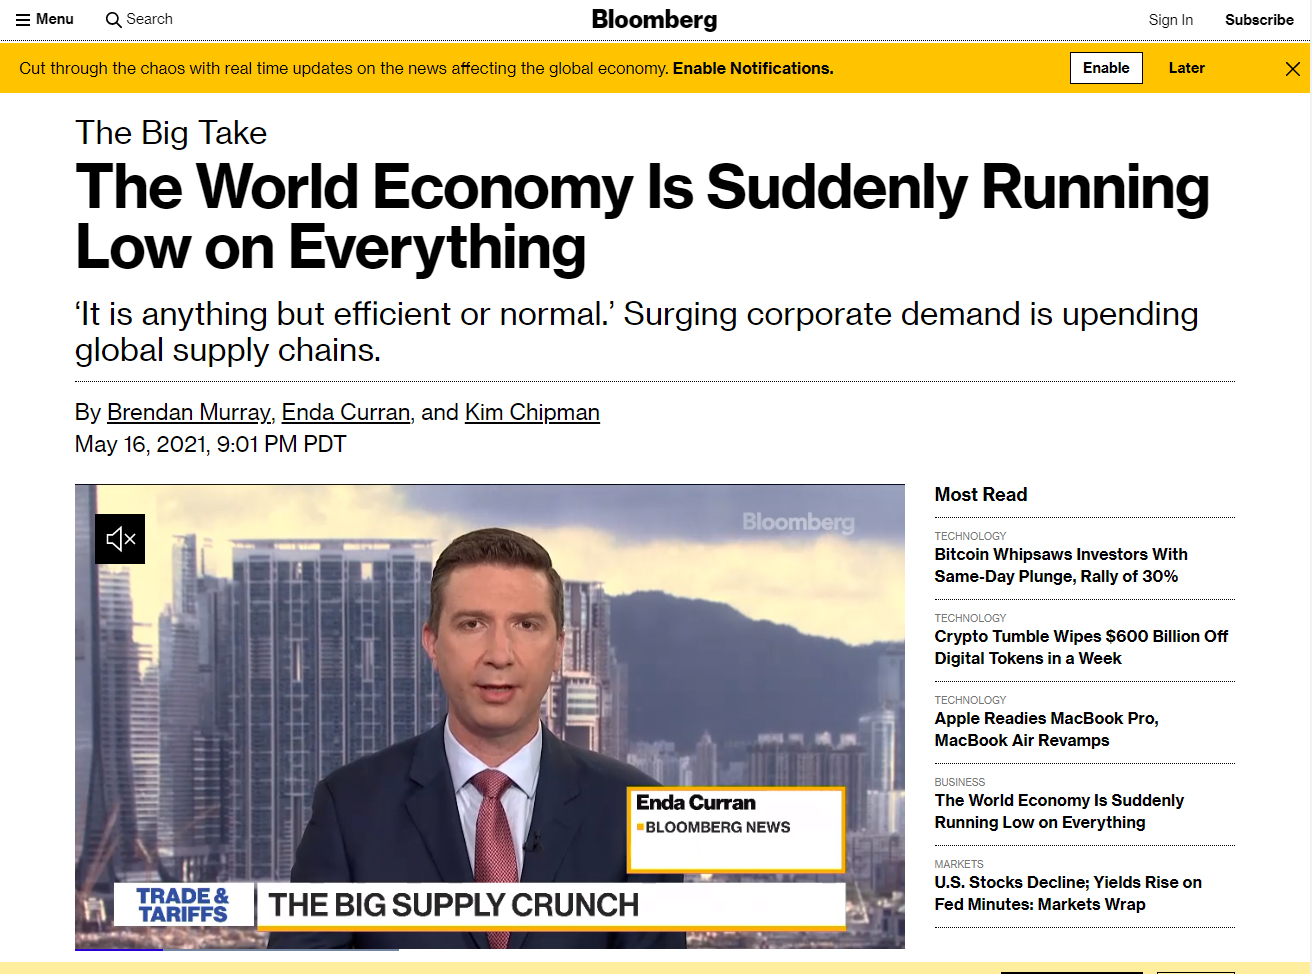
Task: Open Apple Readies MacBook Pro article
Action: click(x=1046, y=729)
